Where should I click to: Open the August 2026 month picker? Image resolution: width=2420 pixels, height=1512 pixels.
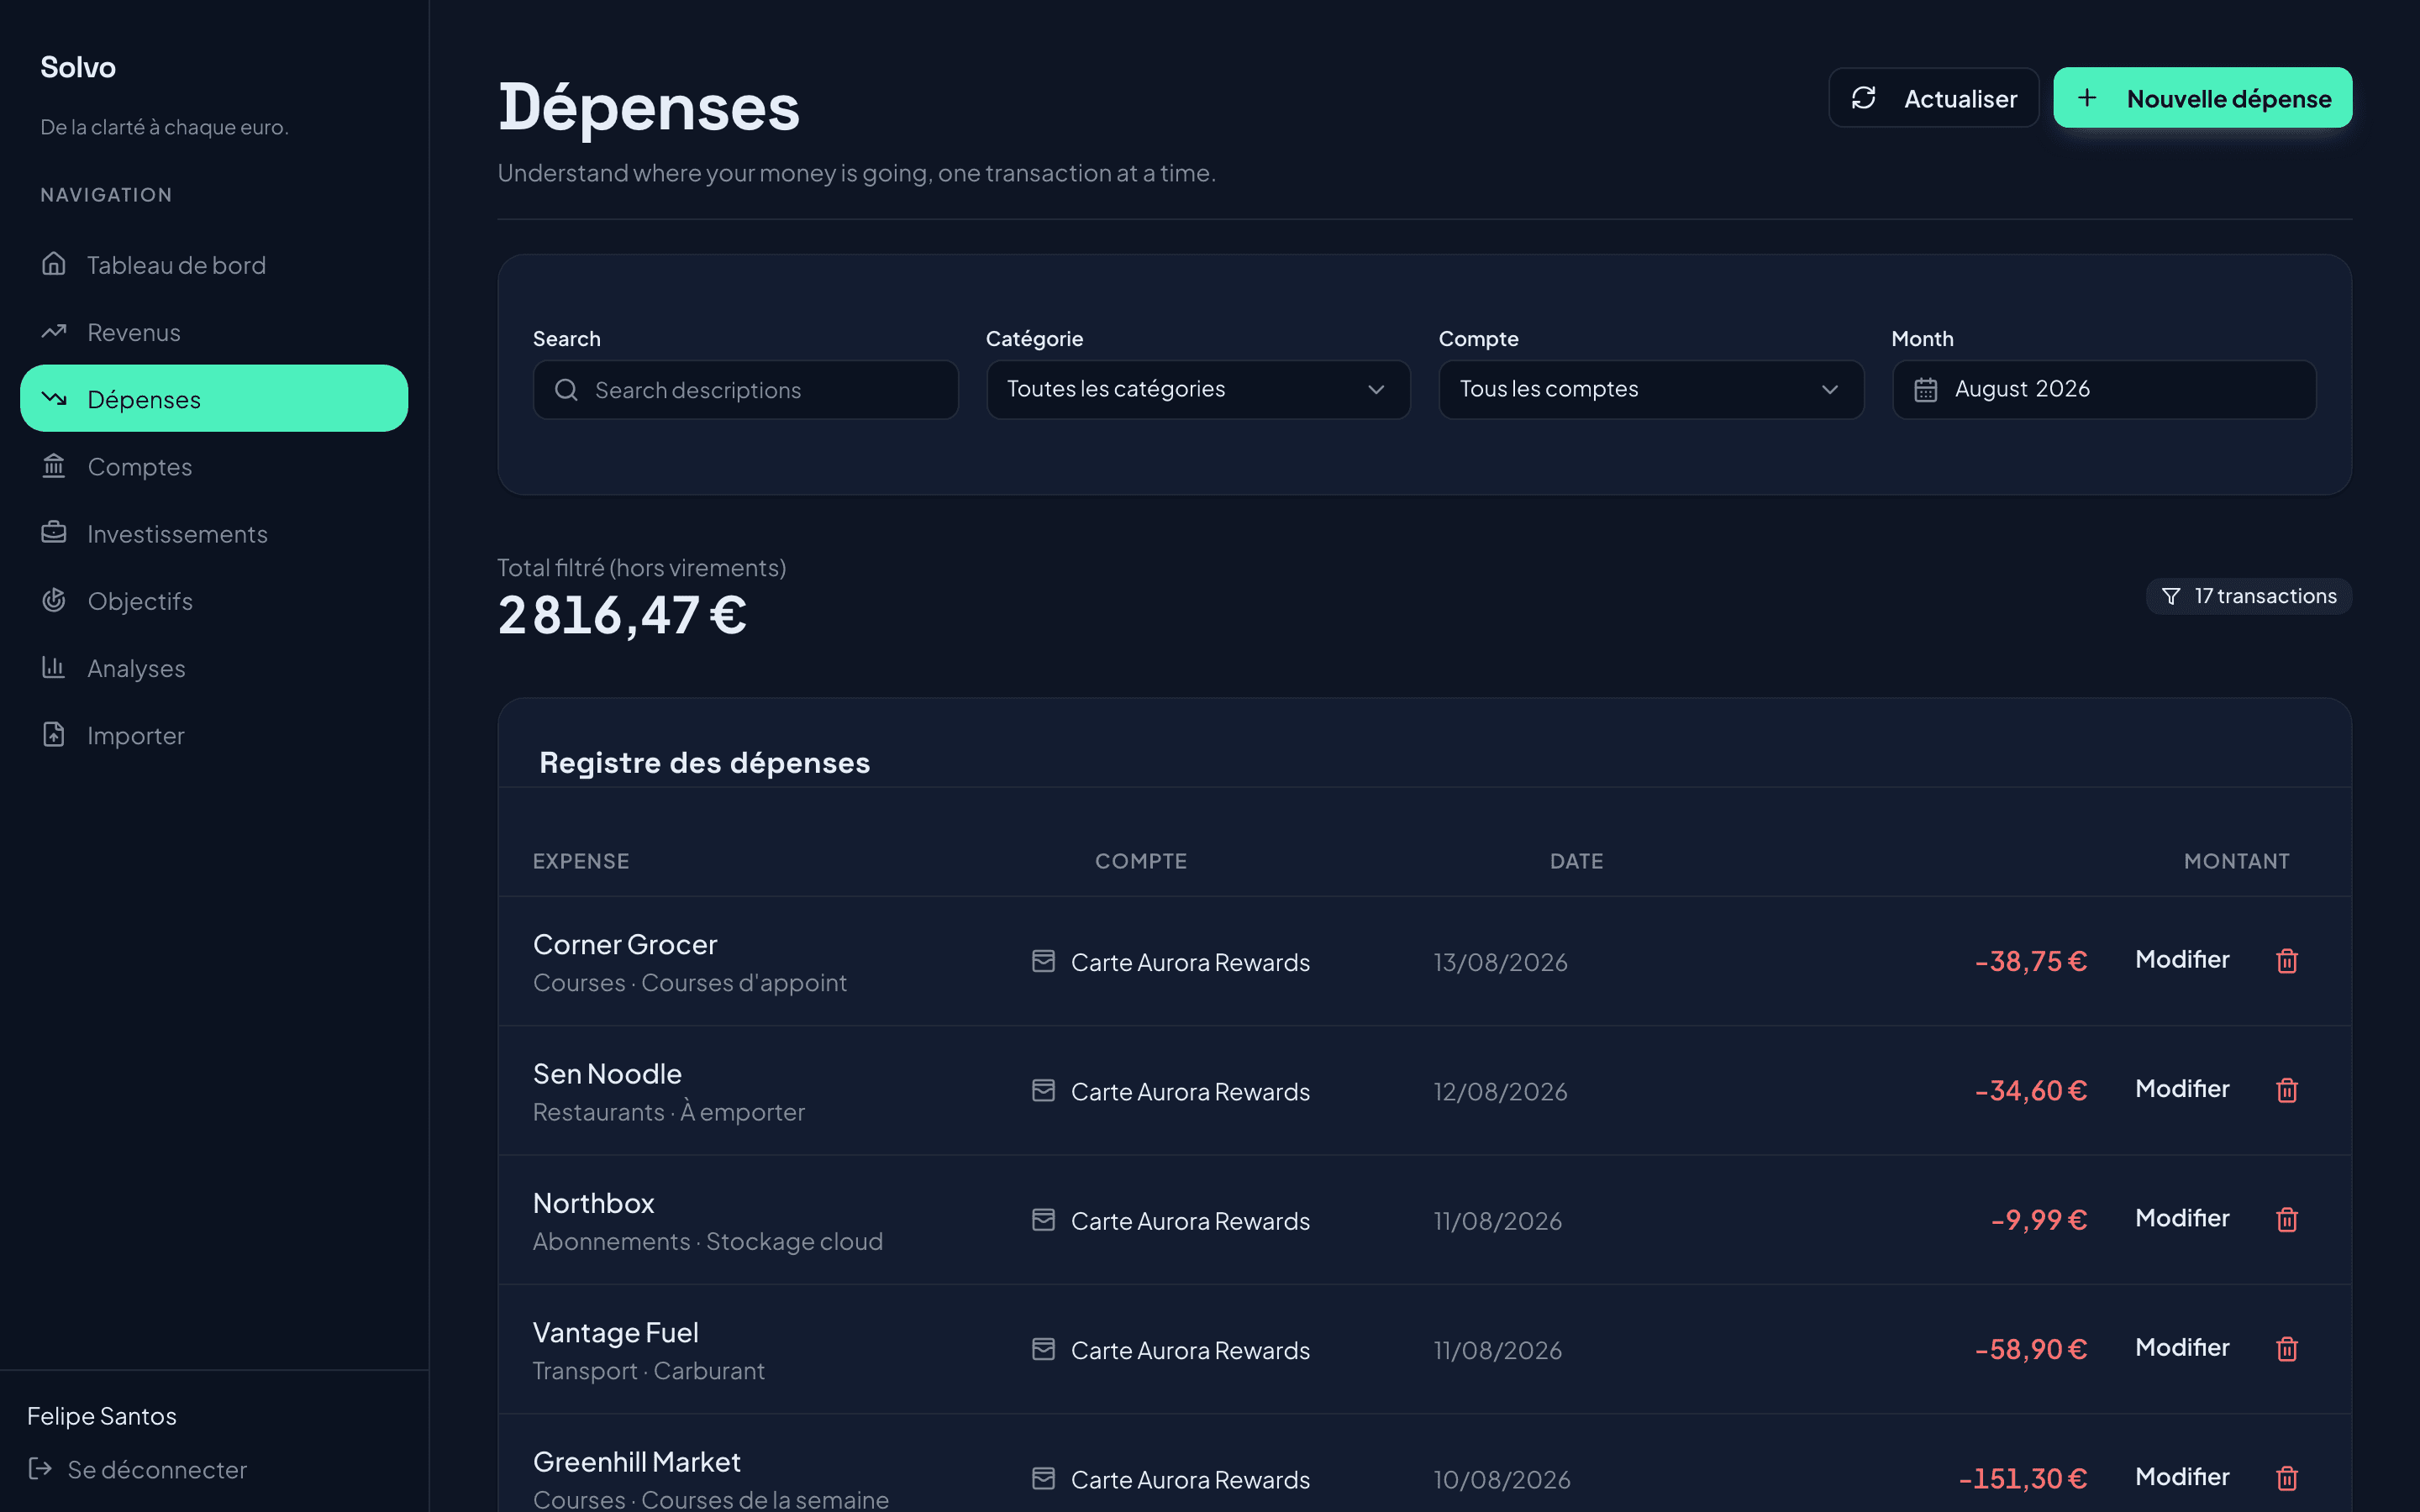[2104, 389]
